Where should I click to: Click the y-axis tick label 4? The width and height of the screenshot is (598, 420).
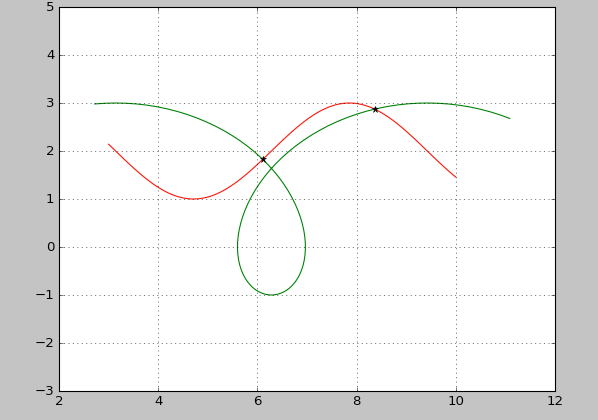pos(51,55)
